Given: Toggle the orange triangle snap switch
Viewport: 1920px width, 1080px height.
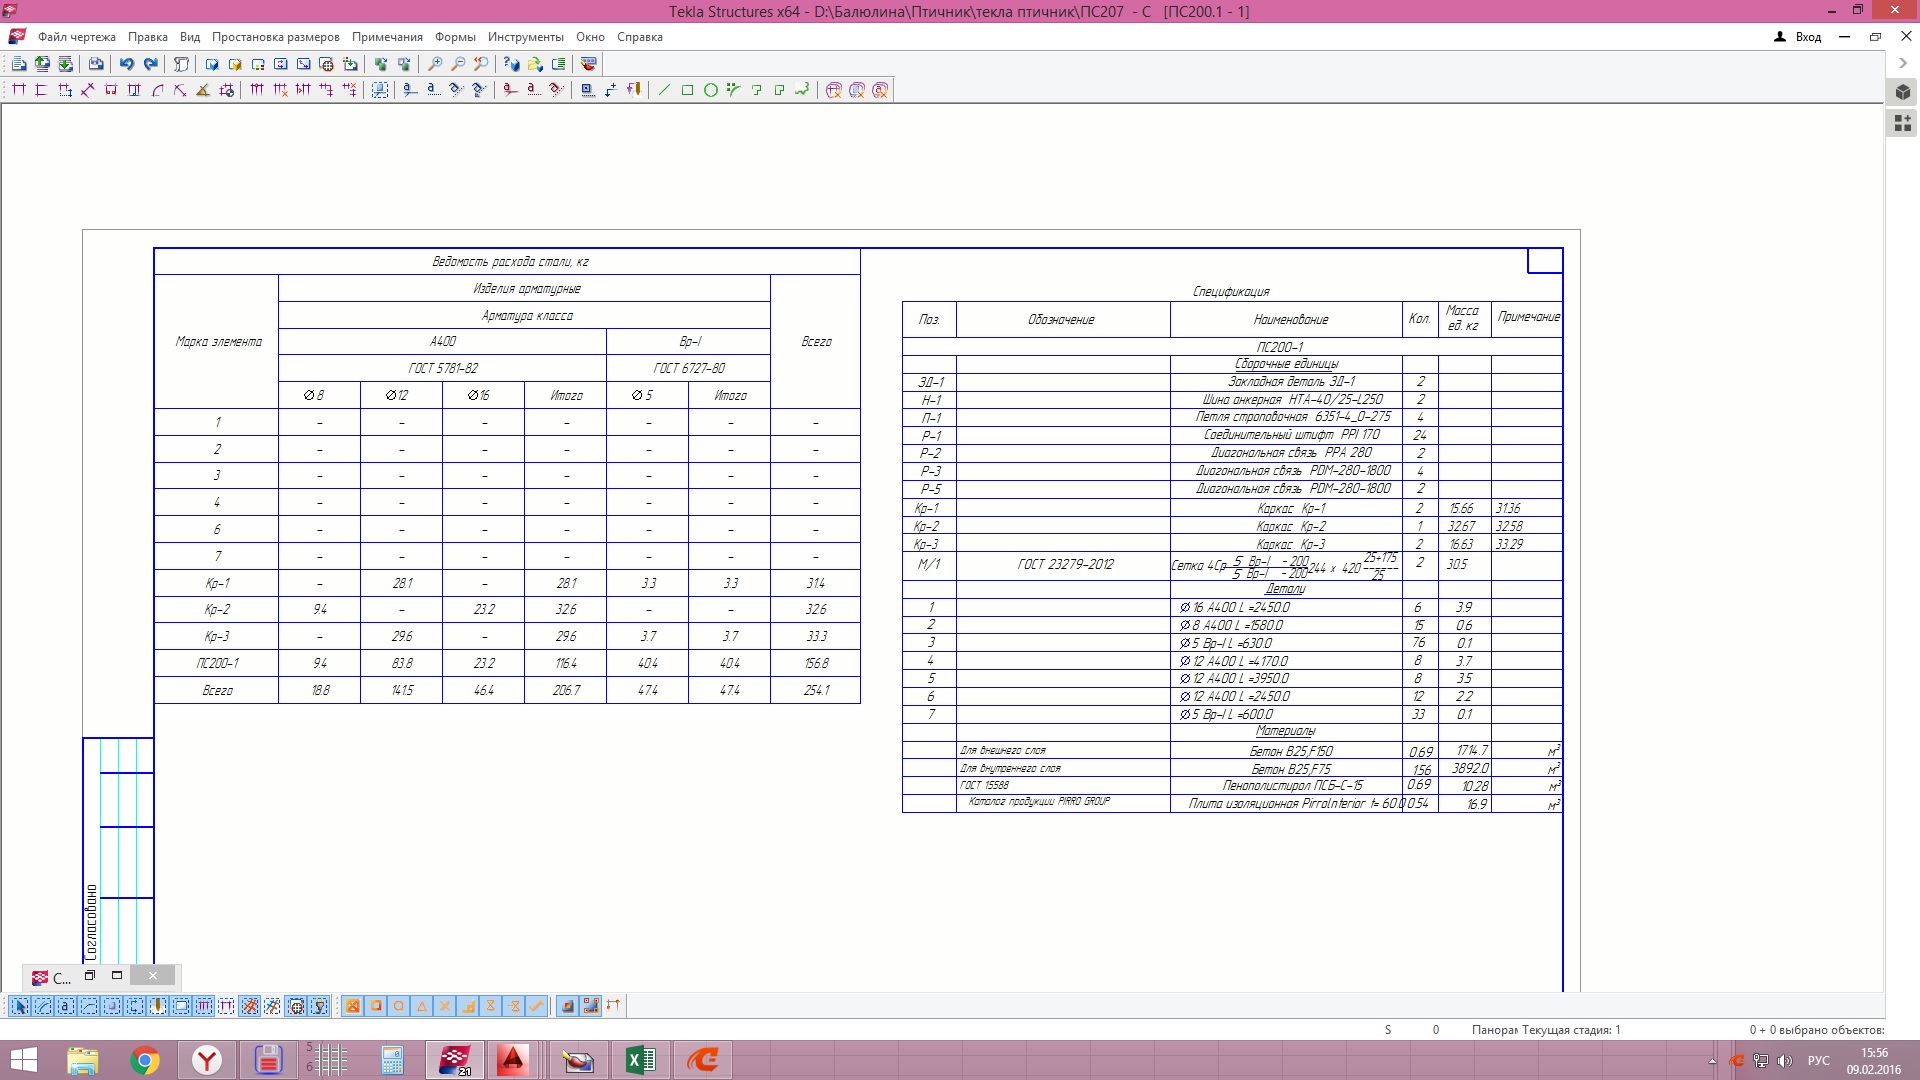Looking at the screenshot, I should 422,1006.
